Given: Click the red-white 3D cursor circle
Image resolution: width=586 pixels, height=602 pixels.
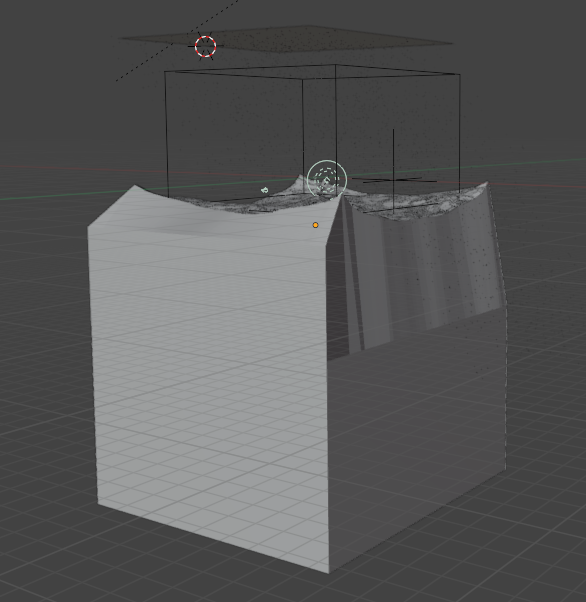Looking at the screenshot, I should click(205, 46).
